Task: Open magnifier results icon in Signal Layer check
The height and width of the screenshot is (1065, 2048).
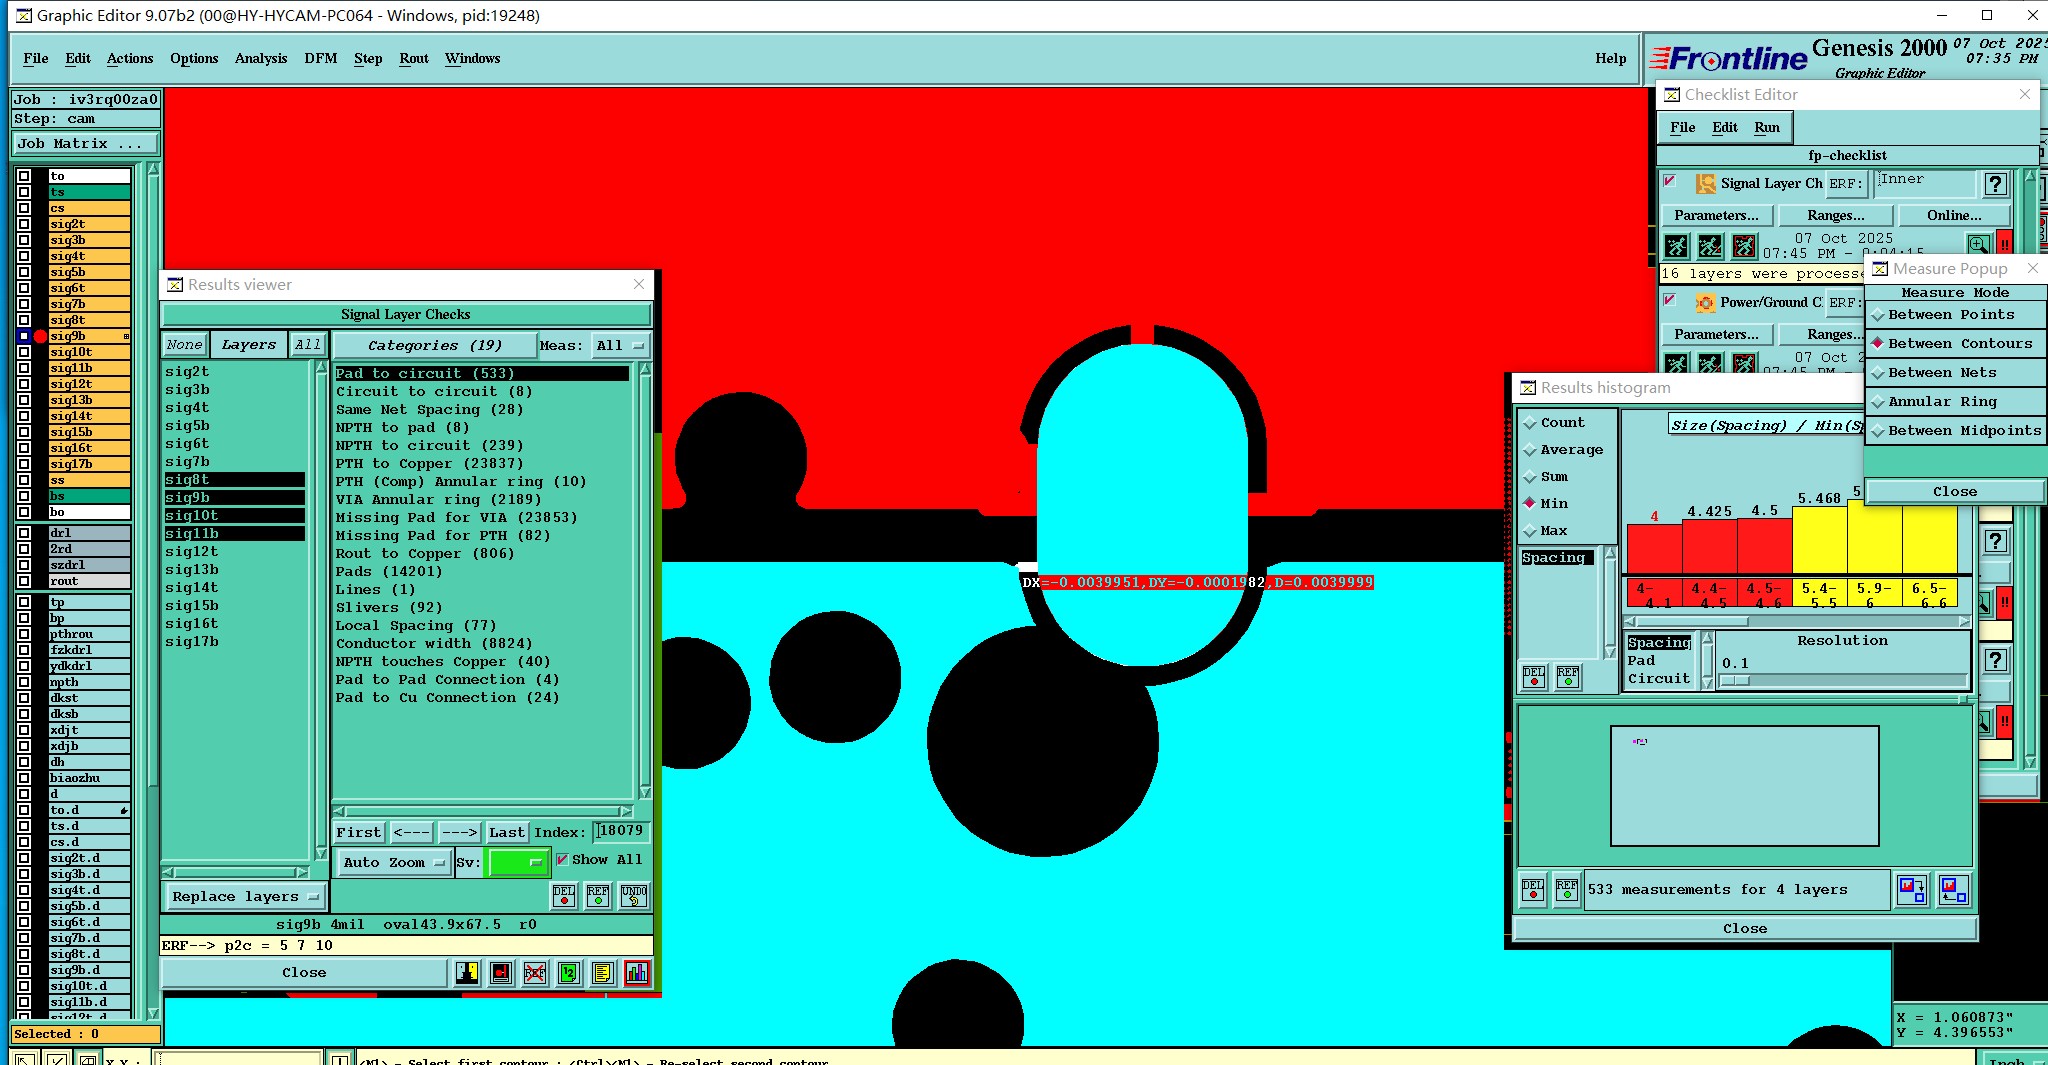Action: 1978,245
